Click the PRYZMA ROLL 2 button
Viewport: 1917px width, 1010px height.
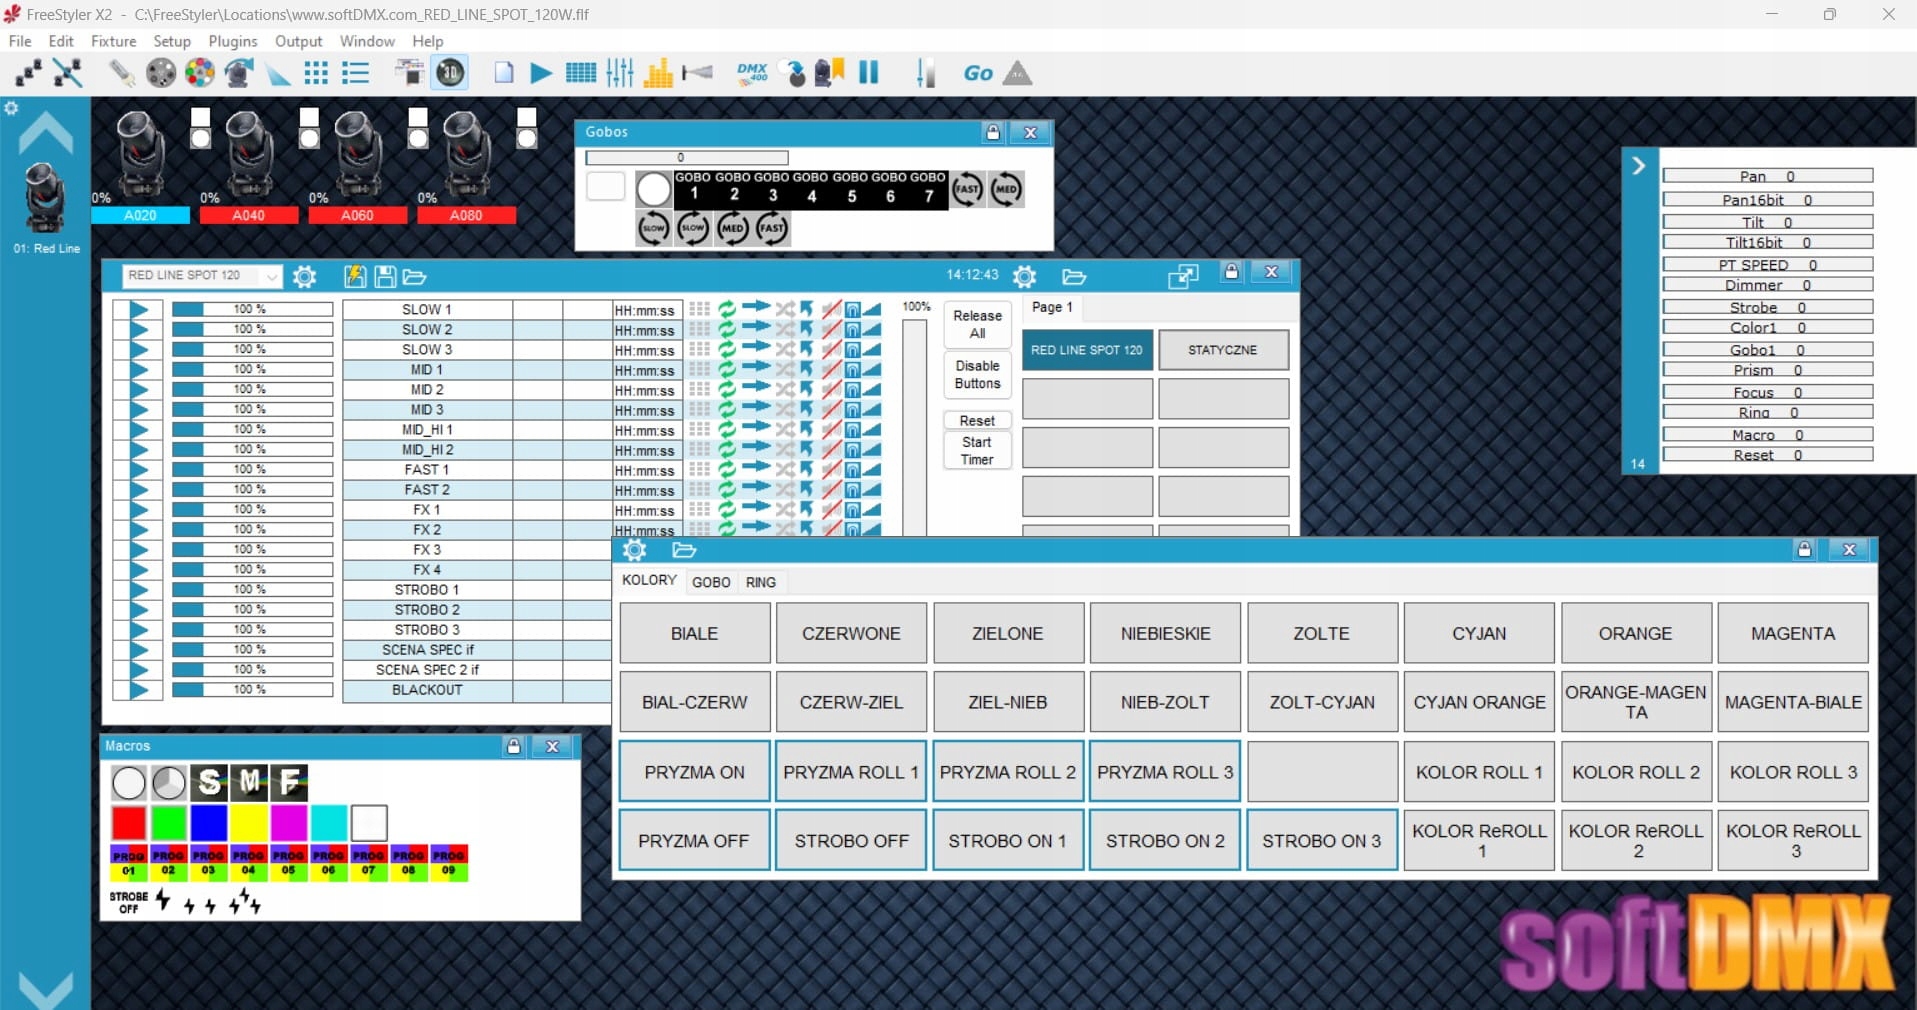[1008, 772]
